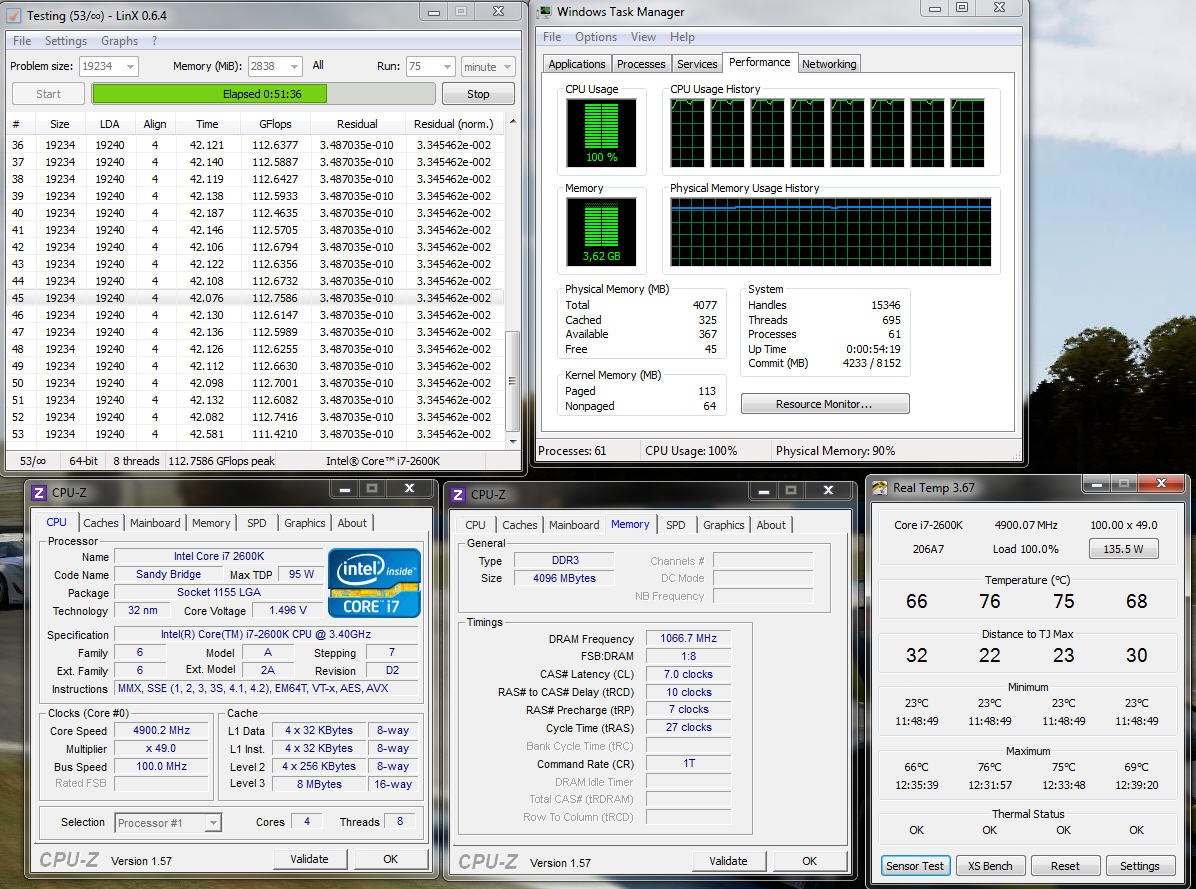This screenshot has height=889, width=1196.
Task: Click the LinX title bar app icon
Action: click(14, 15)
